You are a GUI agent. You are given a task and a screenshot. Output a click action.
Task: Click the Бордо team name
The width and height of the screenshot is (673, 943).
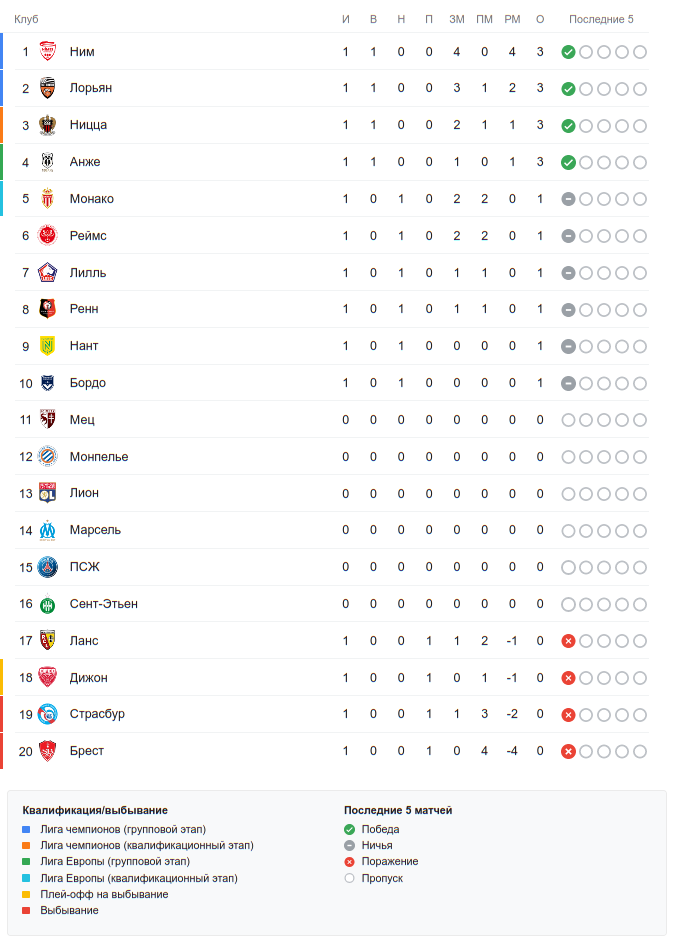pos(87,383)
